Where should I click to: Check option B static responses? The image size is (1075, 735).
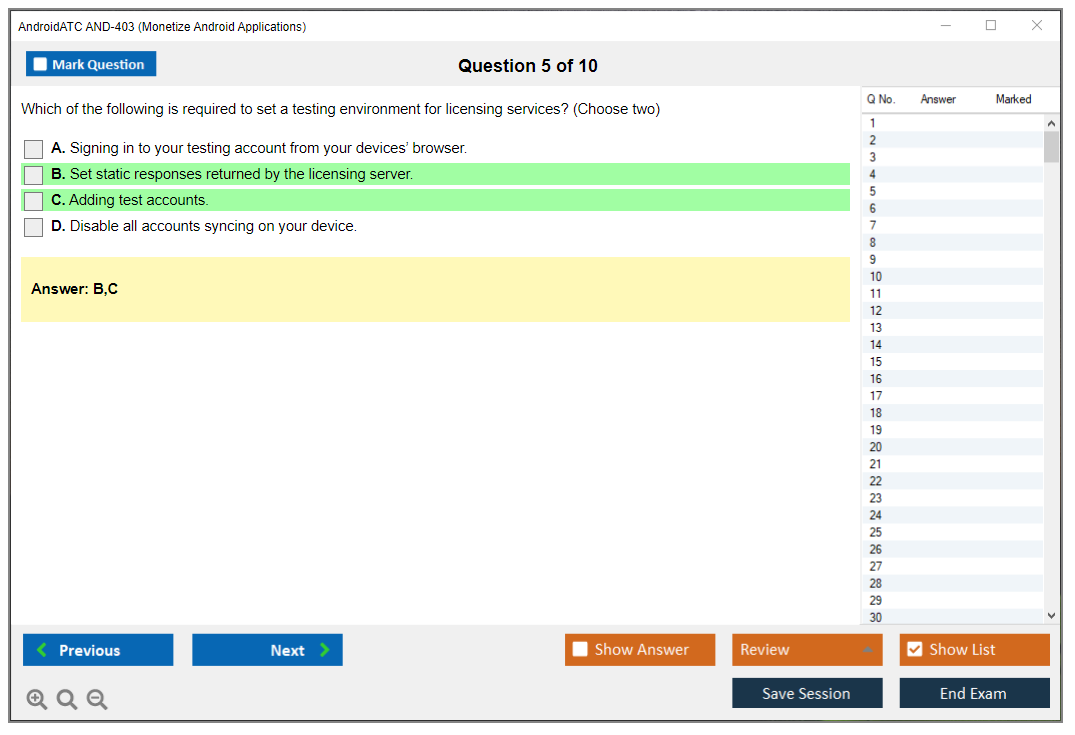coord(34,175)
